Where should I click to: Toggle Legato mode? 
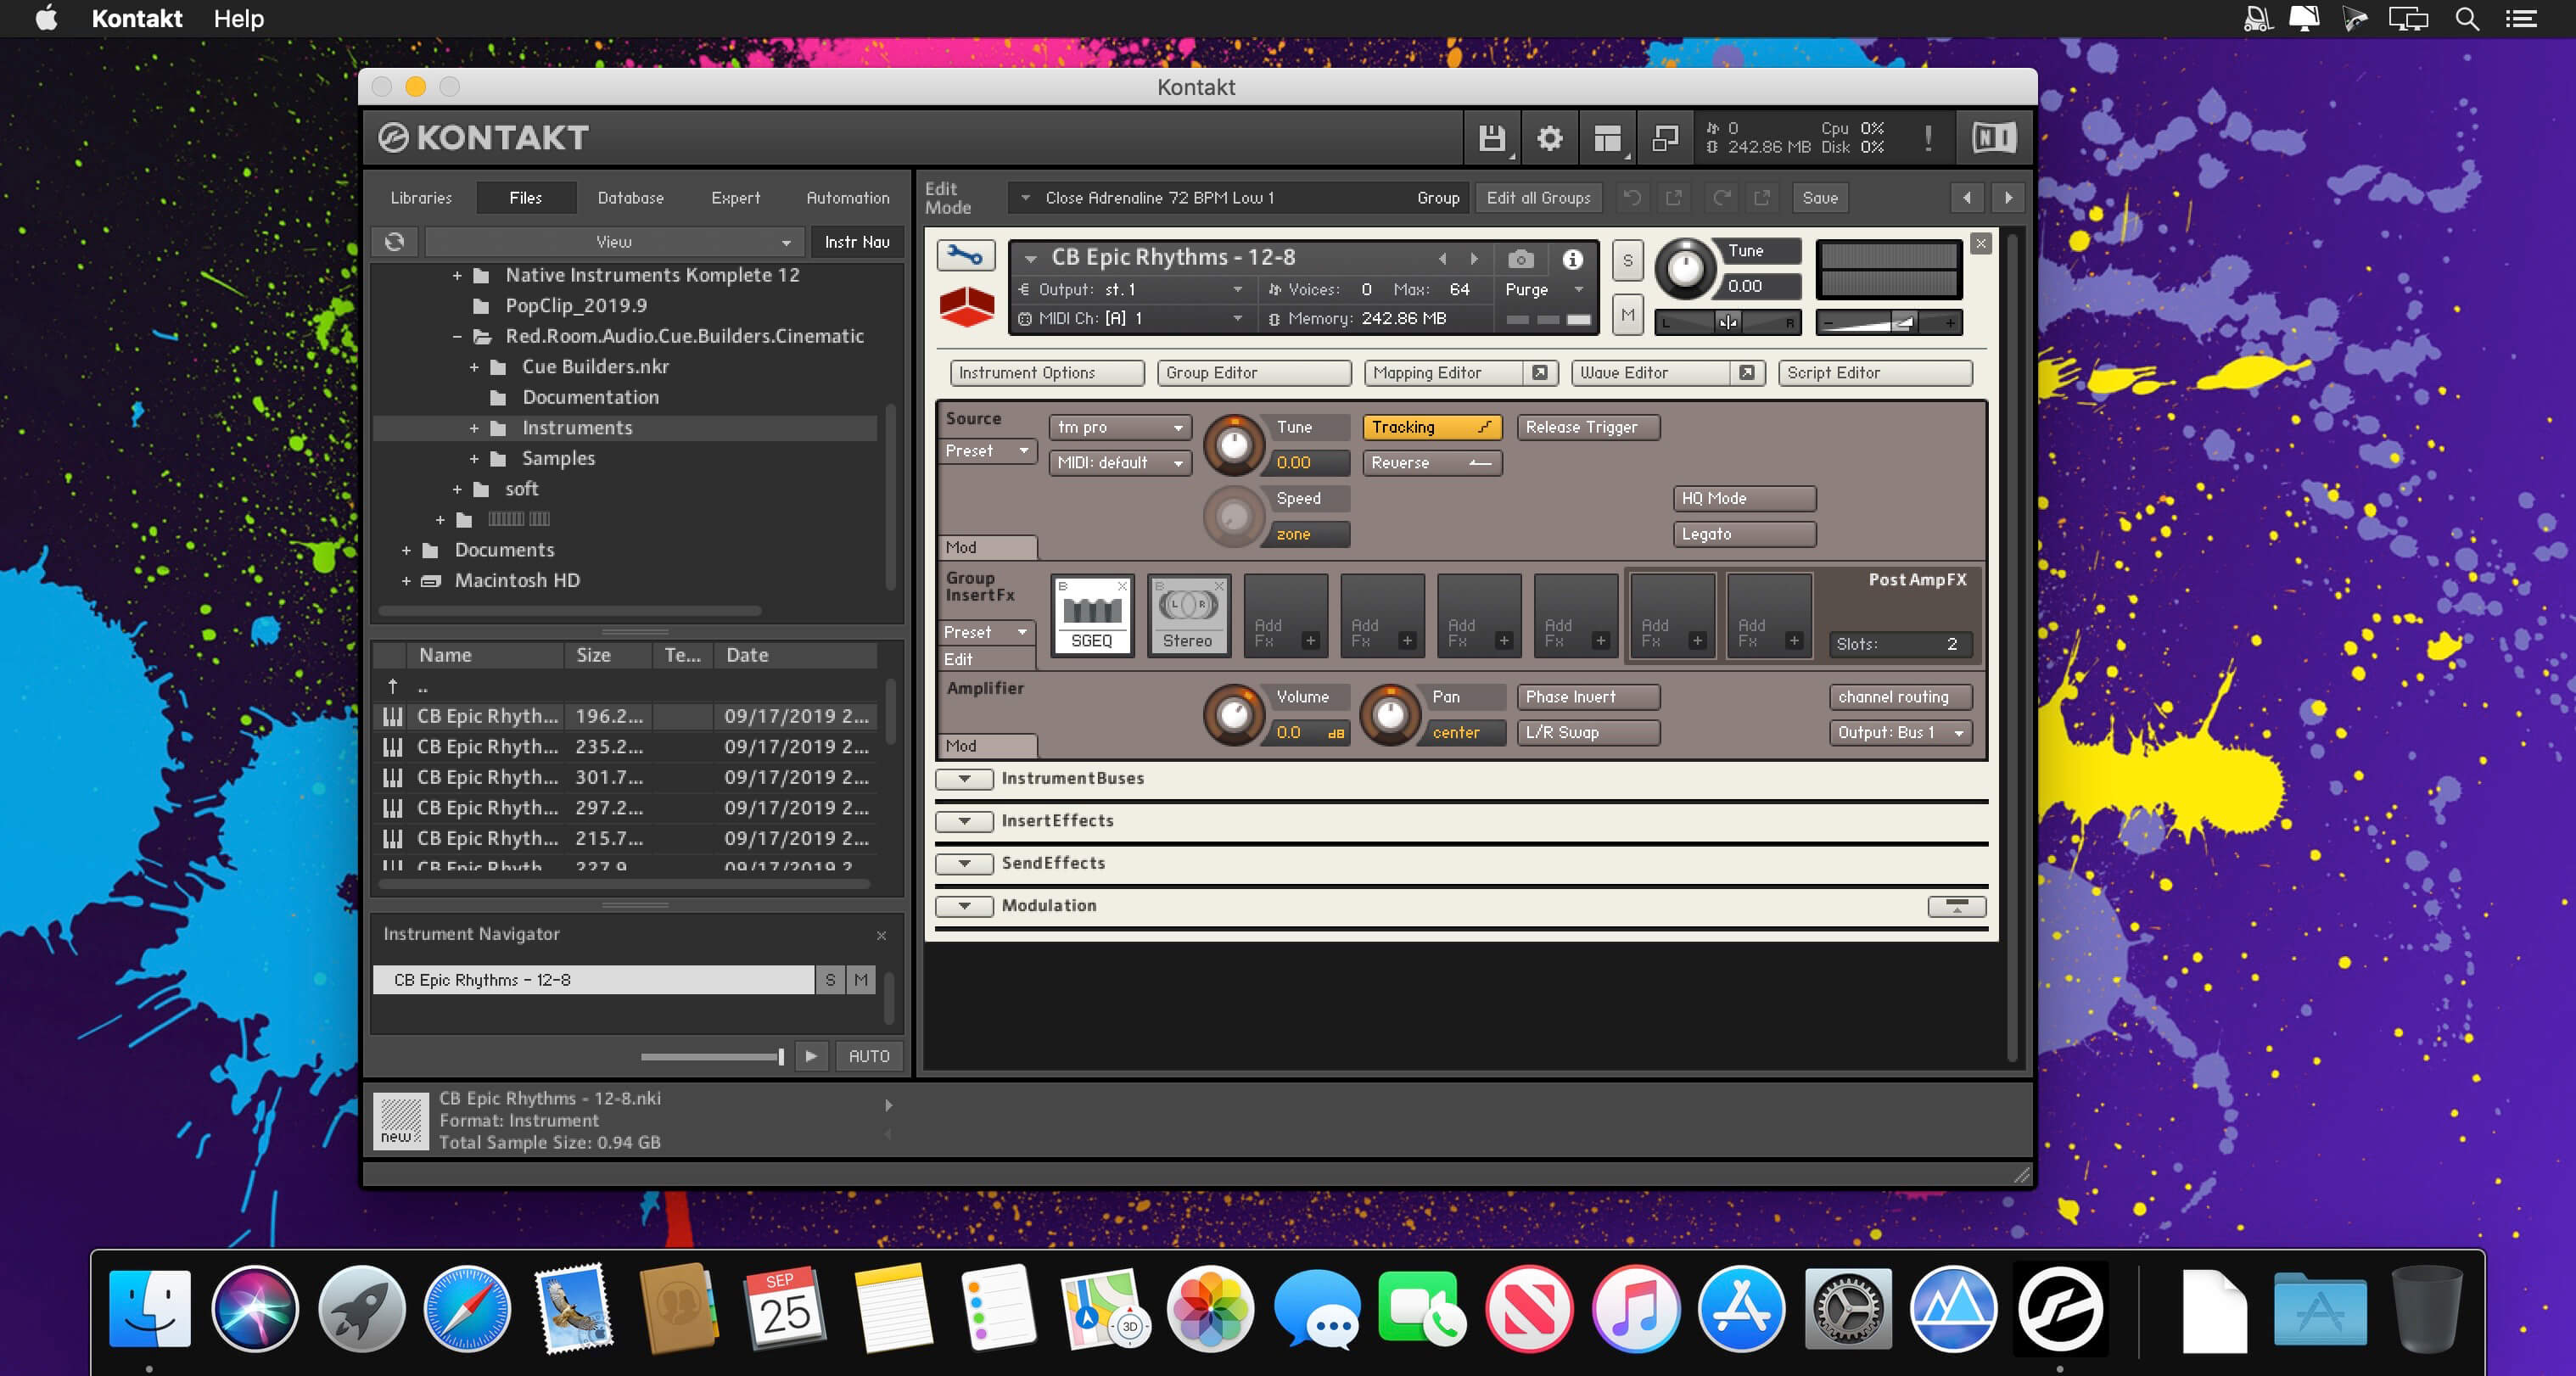click(x=1744, y=535)
